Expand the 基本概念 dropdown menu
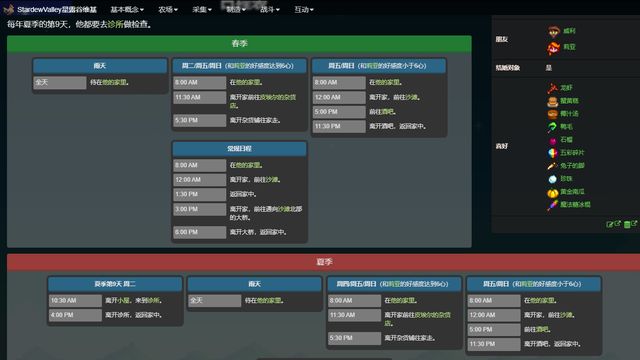The width and height of the screenshot is (640, 360). point(127,9)
